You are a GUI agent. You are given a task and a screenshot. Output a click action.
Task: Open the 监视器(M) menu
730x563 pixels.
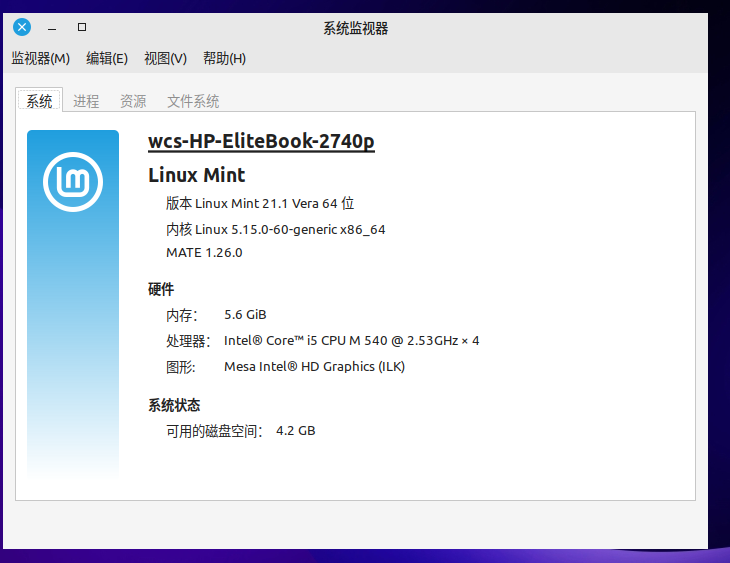tap(41, 59)
